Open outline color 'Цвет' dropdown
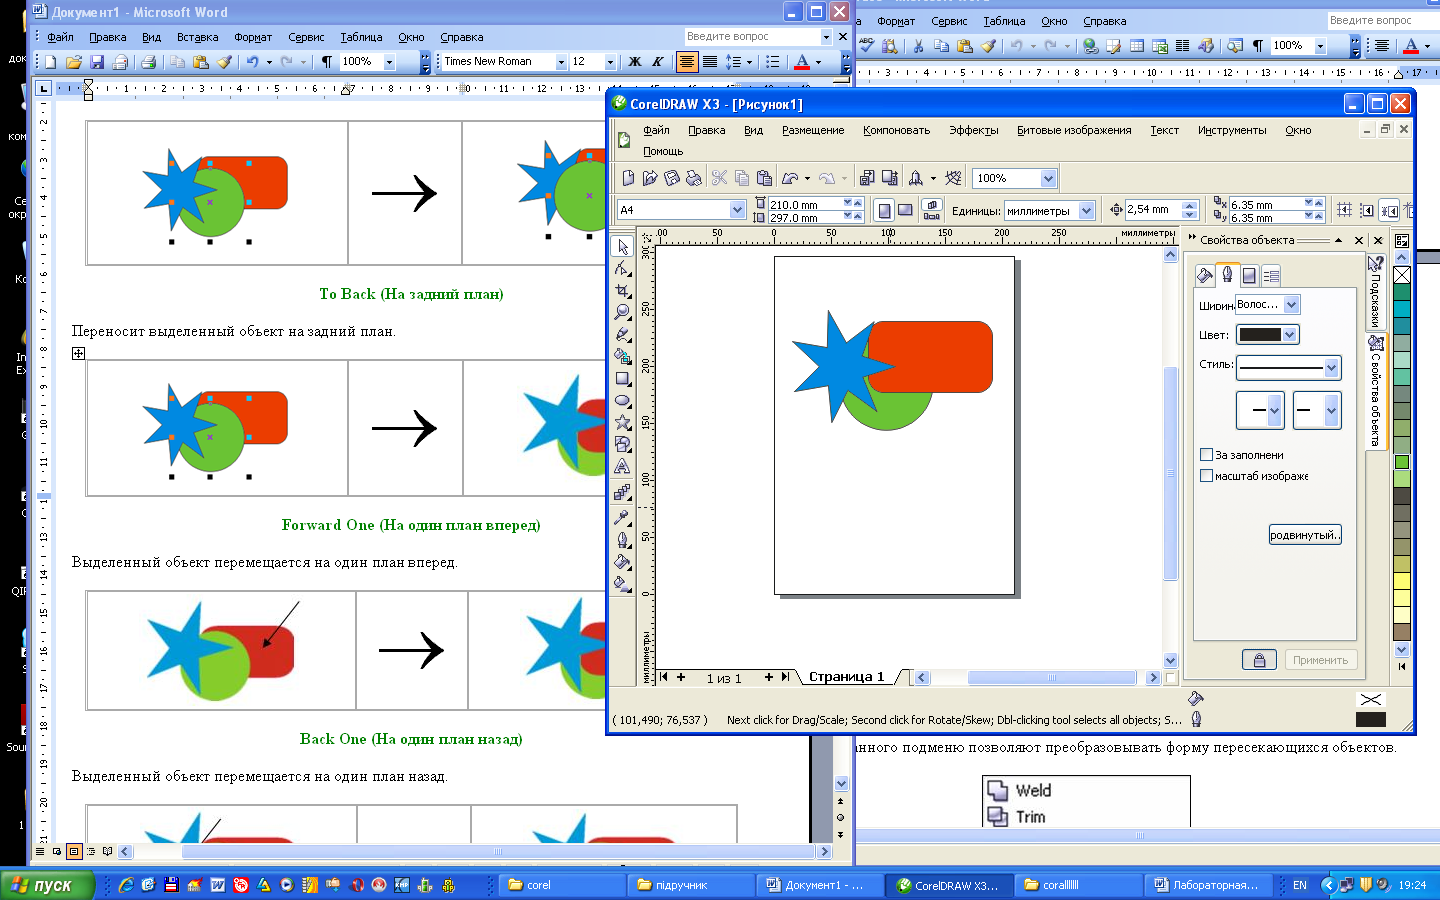This screenshot has height=900, width=1440. (1289, 335)
